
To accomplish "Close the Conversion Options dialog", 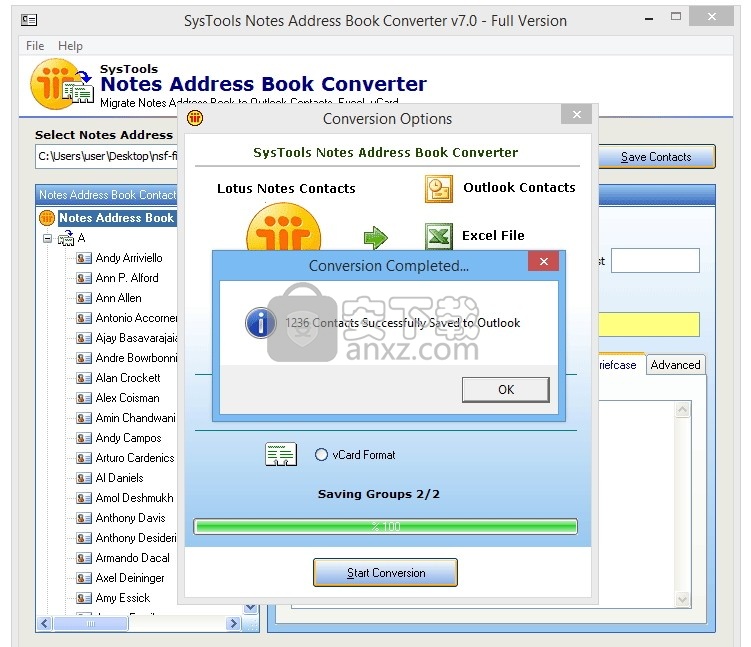I will (577, 114).
